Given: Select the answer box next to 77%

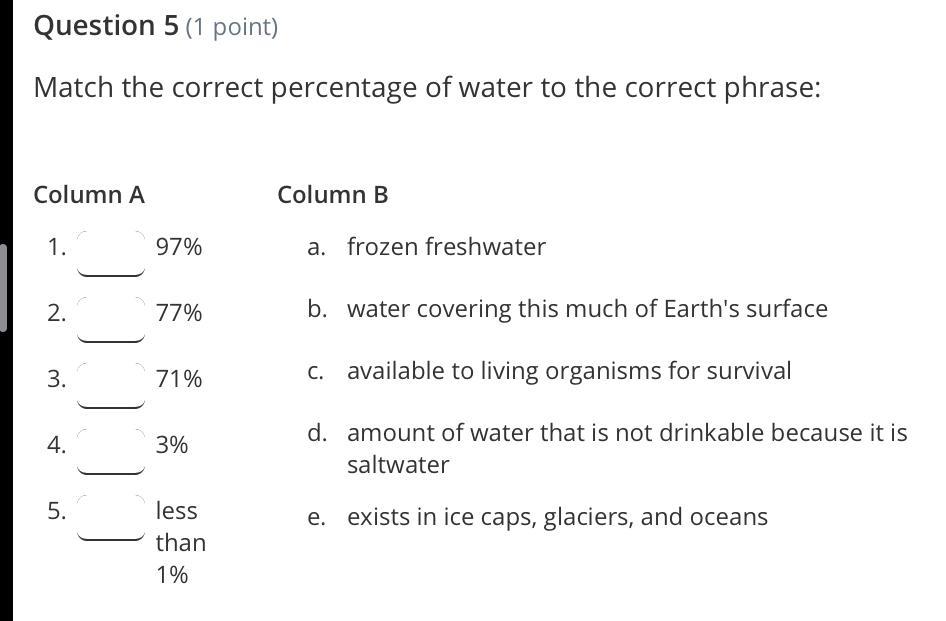Looking at the screenshot, I should coord(111,318).
